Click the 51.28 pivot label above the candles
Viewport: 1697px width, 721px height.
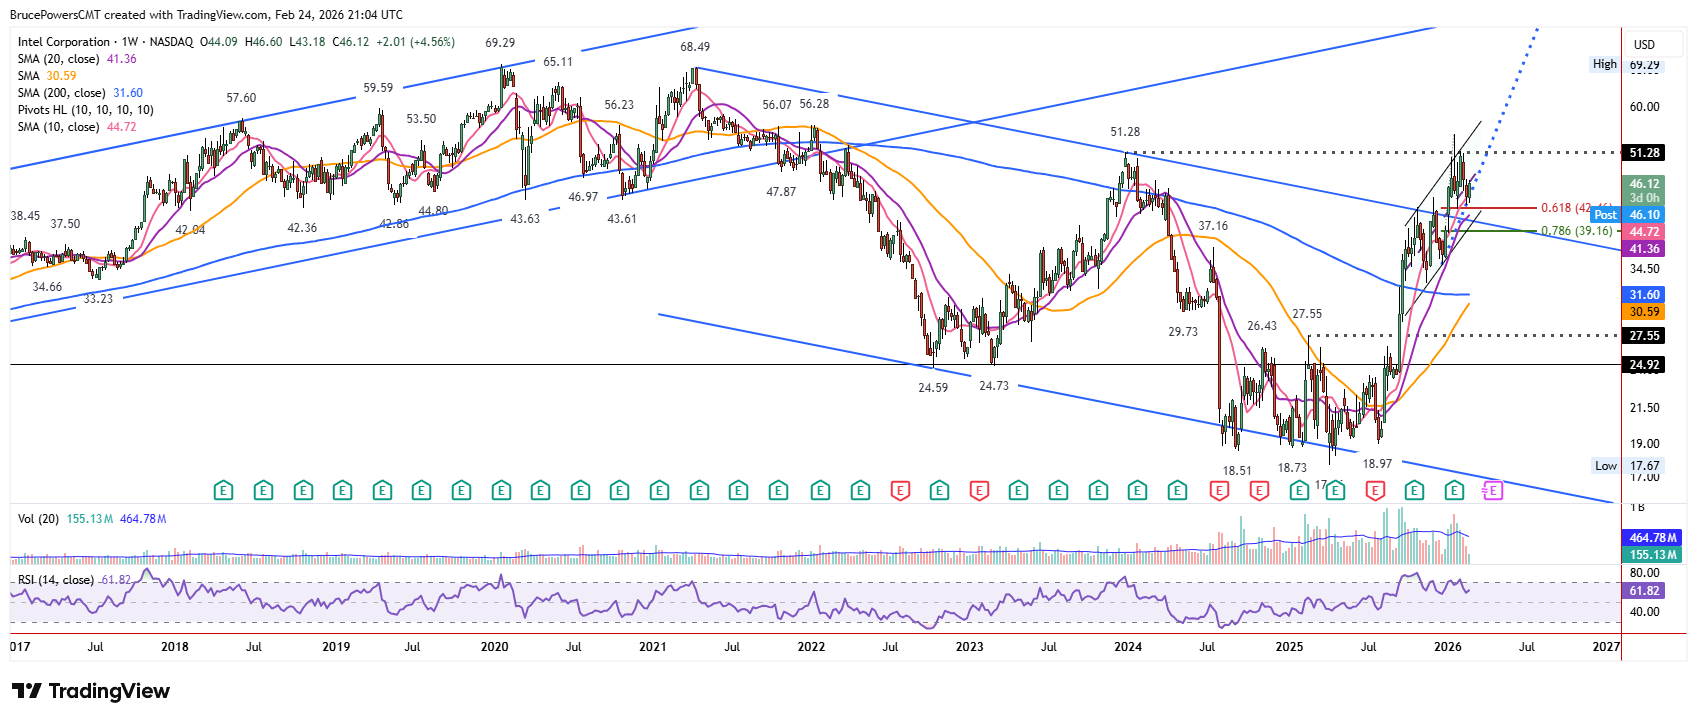pos(1125,132)
